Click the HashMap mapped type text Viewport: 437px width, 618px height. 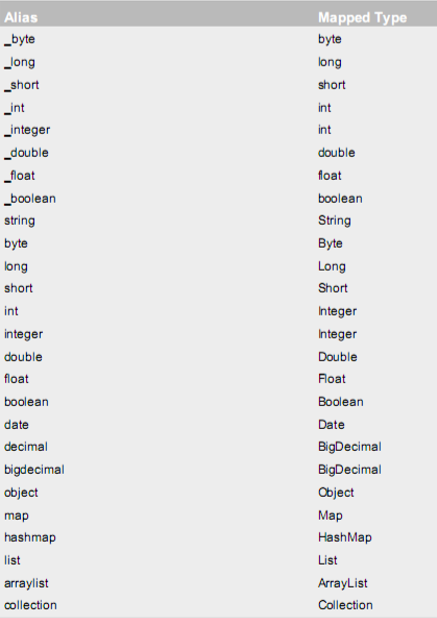(x=345, y=538)
